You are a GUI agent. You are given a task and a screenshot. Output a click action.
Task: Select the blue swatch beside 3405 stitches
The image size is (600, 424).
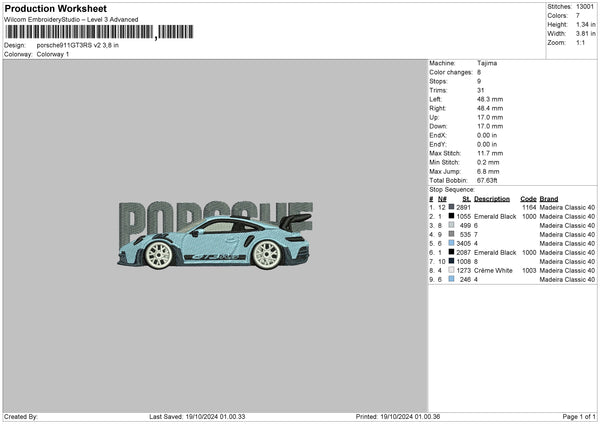tap(452, 243)
